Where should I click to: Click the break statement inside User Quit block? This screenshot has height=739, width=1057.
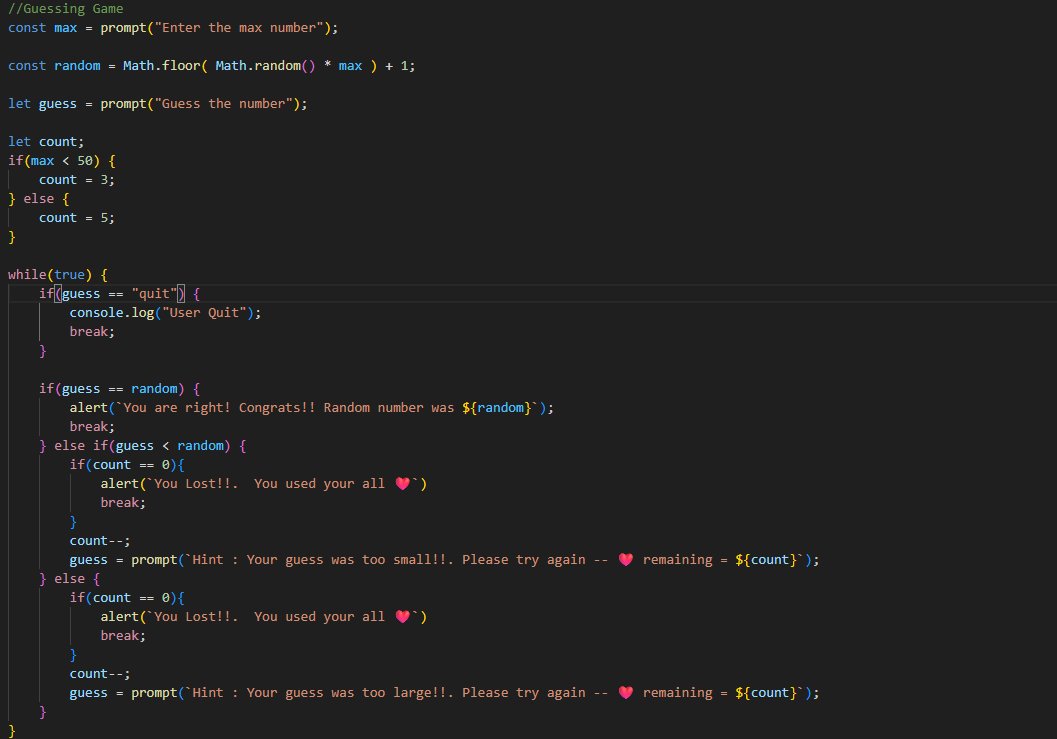pyautogui.click(x=88, y=331)
